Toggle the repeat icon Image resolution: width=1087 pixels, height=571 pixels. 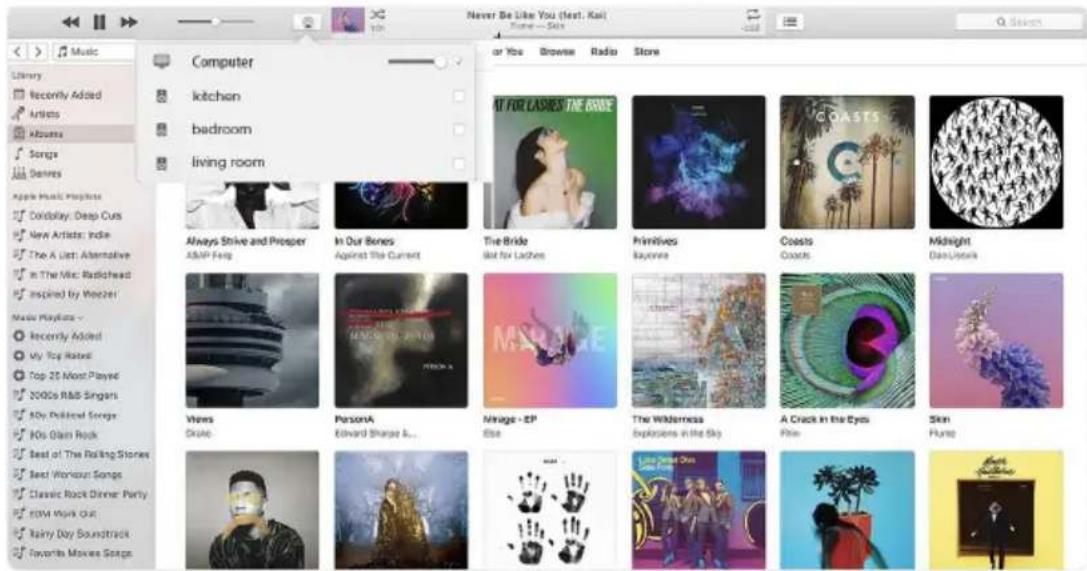tap(752, 14)
